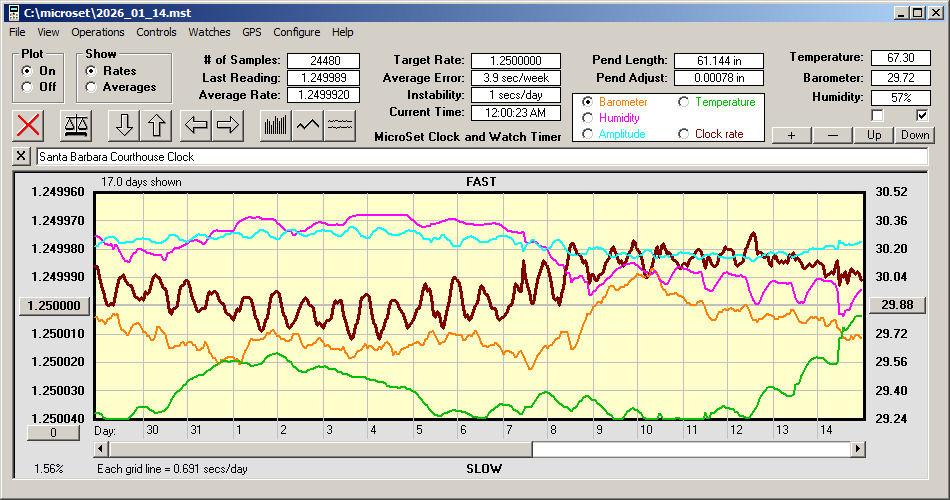This screenshot has height=500, width=950.
Task: Open the Operations menu
Action: (x=98, y=32)
